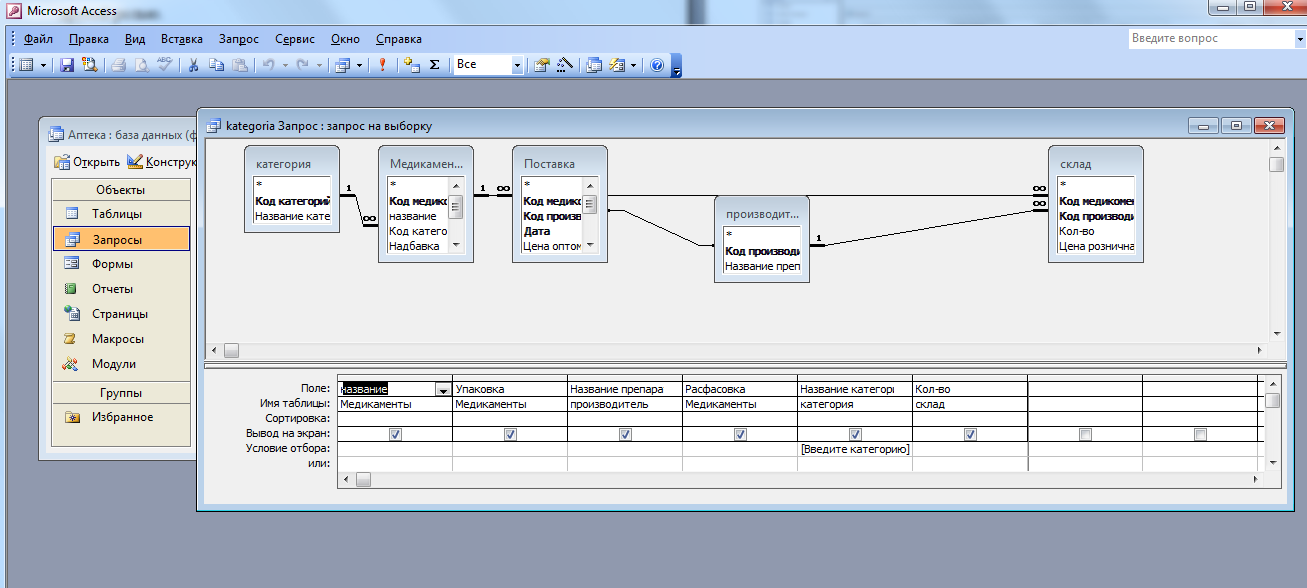Viewport: 1307px width, 588px height.
Task: Click the Объекты header bar
Action: pos(121,190)
